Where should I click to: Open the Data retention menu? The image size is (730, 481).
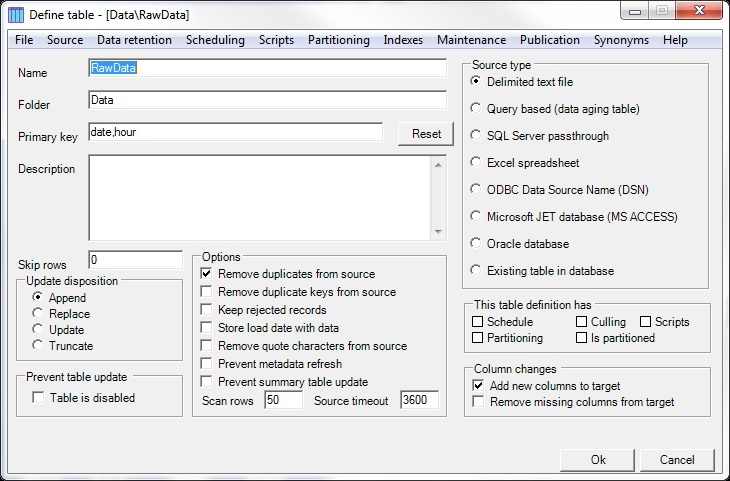coord(134,40)
